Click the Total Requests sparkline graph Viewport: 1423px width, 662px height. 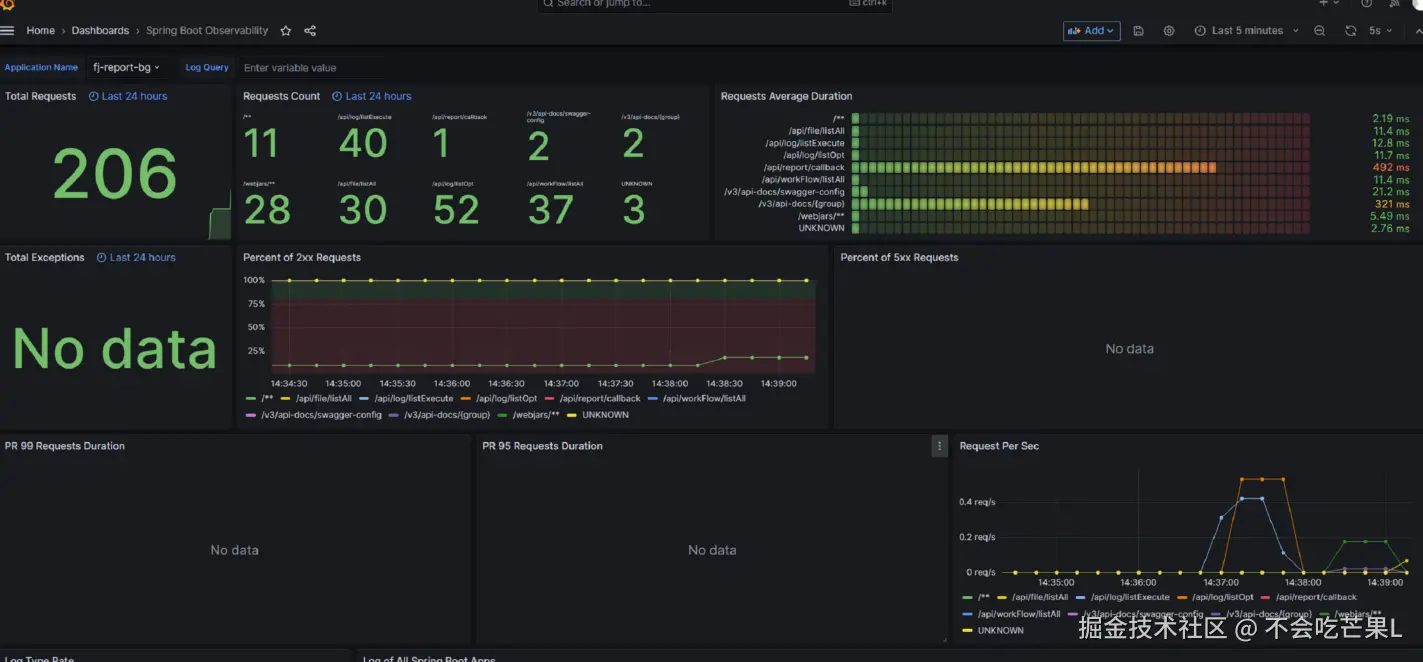coord(219,215)
